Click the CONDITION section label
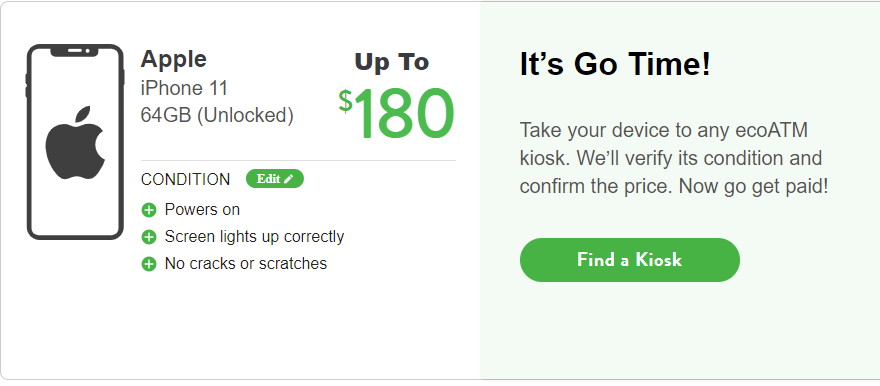880x386 pixels. point(185,180)
